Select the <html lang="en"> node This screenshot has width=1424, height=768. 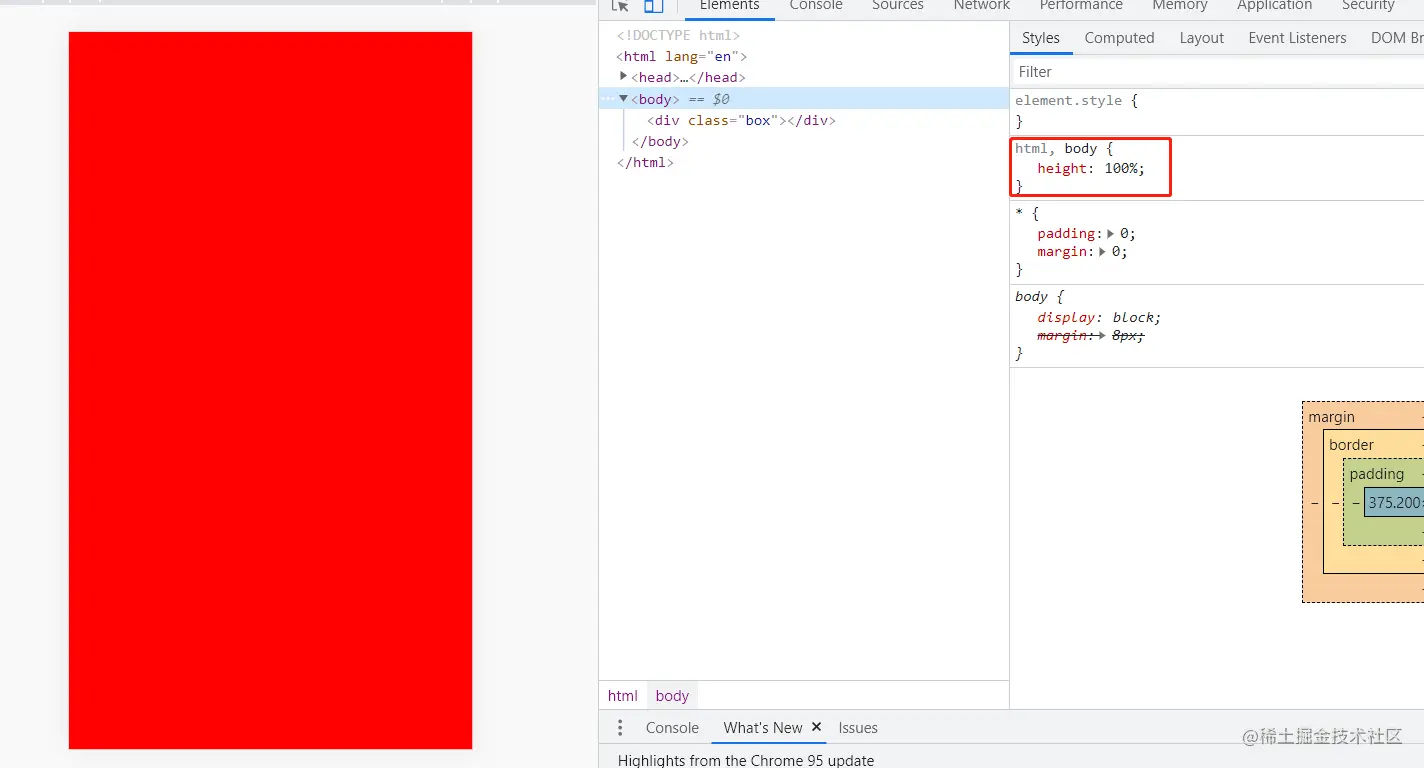point(682,56)
